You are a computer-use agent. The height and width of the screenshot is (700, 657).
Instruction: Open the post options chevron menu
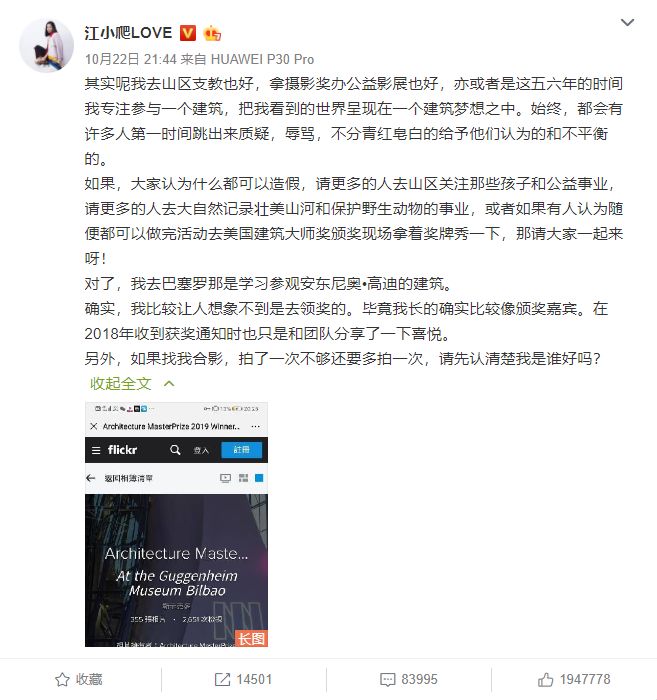[x=627, y=22]
